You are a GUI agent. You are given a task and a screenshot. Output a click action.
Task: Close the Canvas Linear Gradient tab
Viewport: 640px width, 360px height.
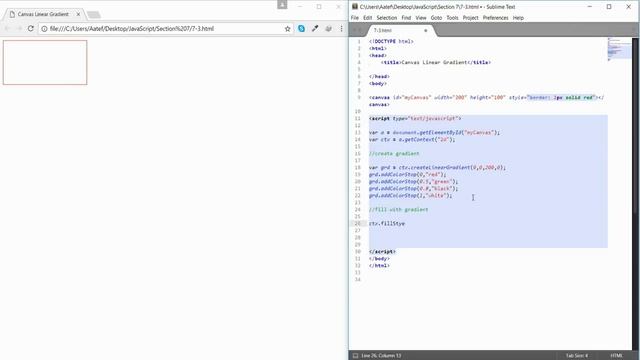[x=78, y=14]
